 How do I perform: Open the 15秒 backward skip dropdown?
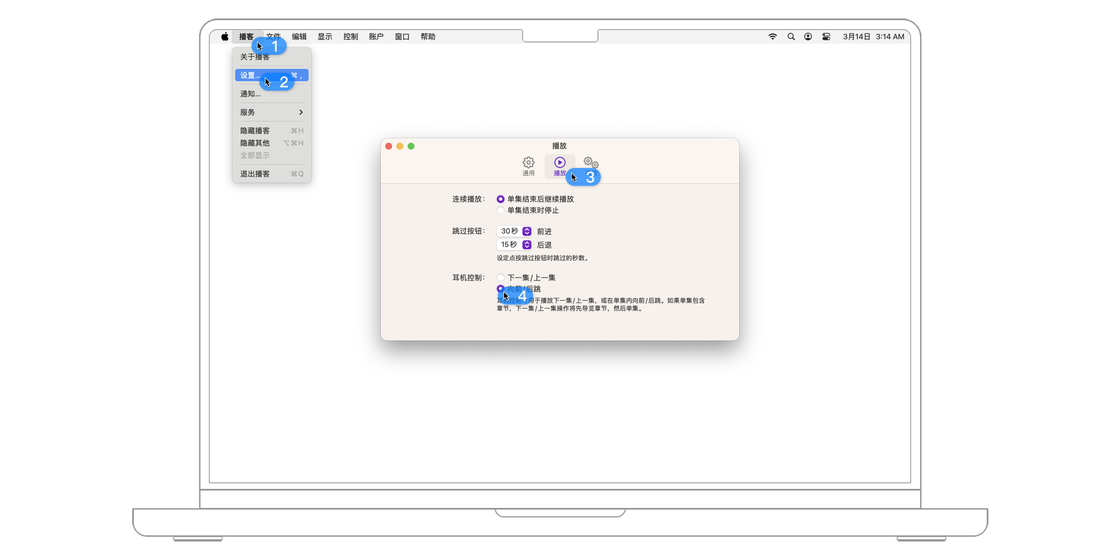[x=526, y=245]
